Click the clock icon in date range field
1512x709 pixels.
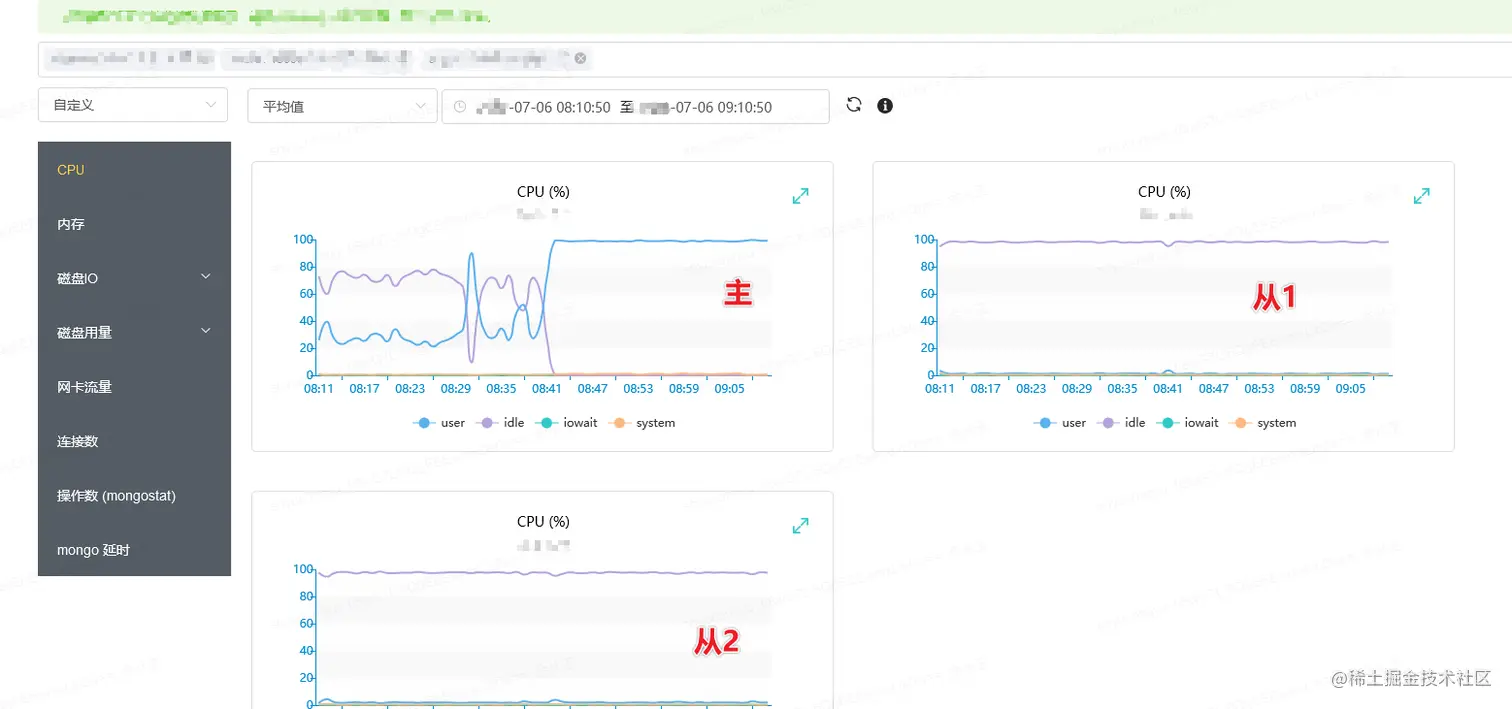click(x=460, y=107)
